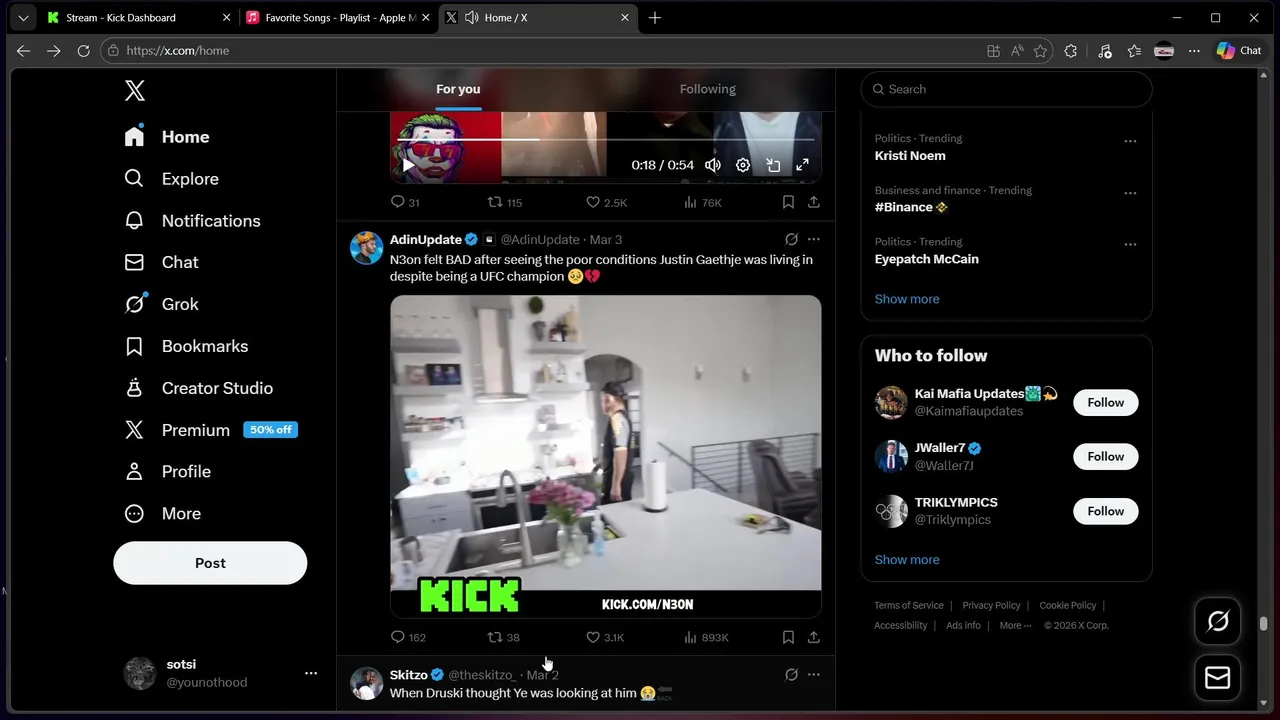The height and width of the screenshot is (720, 1280).
Task: Share the AdinUpdate post
Action: 814,637
